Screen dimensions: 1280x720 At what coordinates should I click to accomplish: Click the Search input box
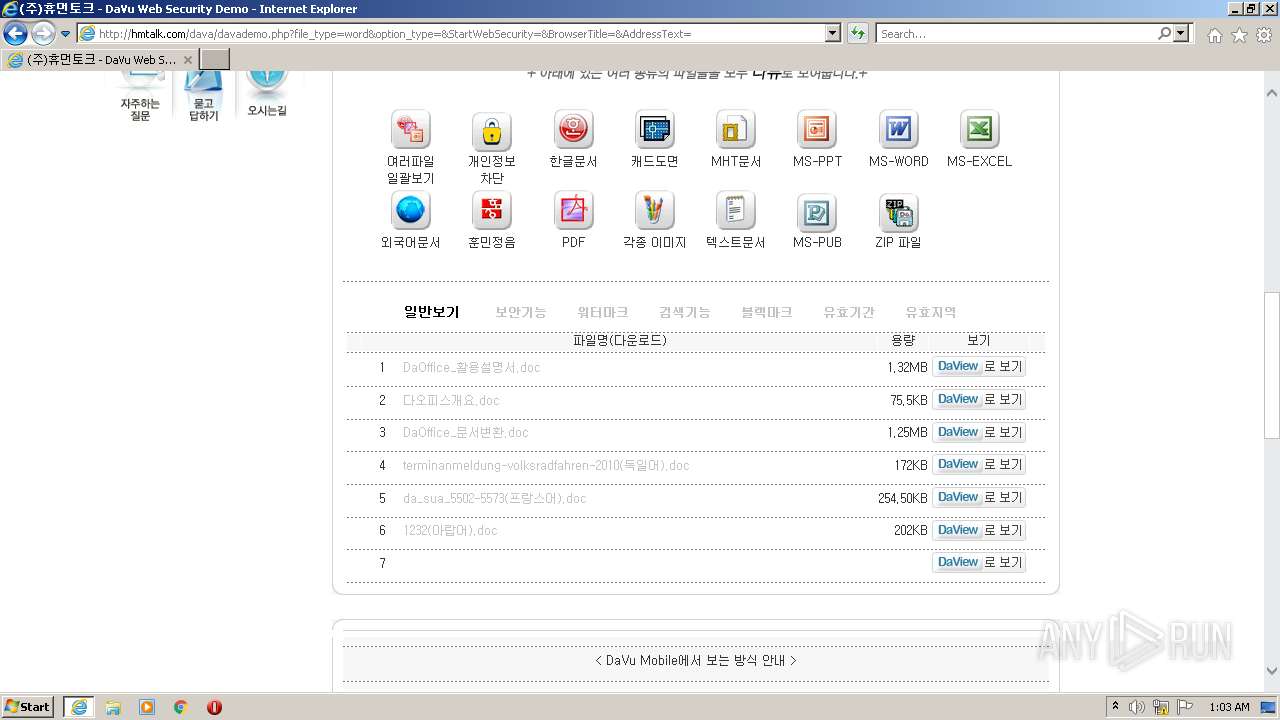[1016, 34]
